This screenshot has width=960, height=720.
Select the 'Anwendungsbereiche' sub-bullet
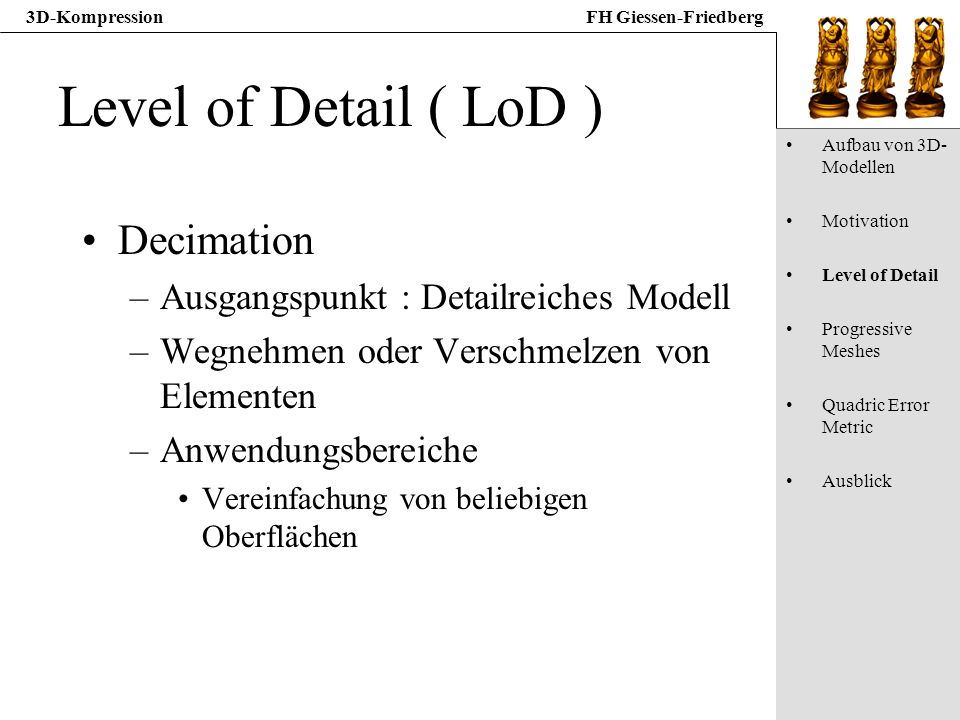click(x=318, y=451)
